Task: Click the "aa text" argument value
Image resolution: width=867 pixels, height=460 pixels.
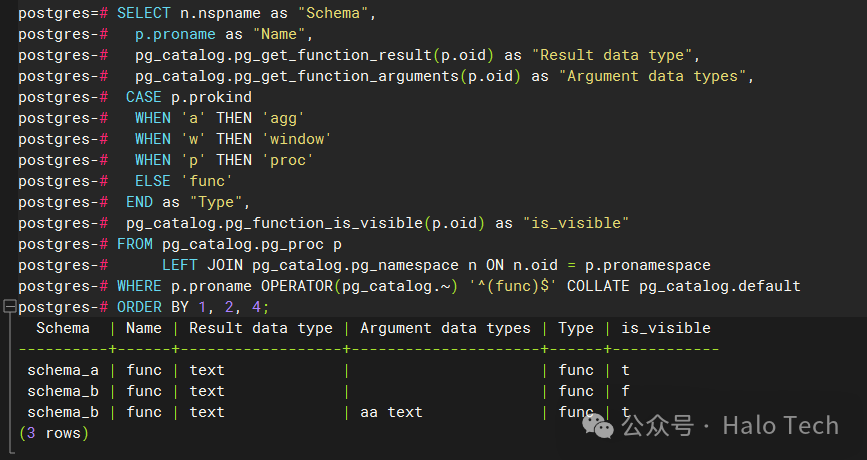Action: 391,412
